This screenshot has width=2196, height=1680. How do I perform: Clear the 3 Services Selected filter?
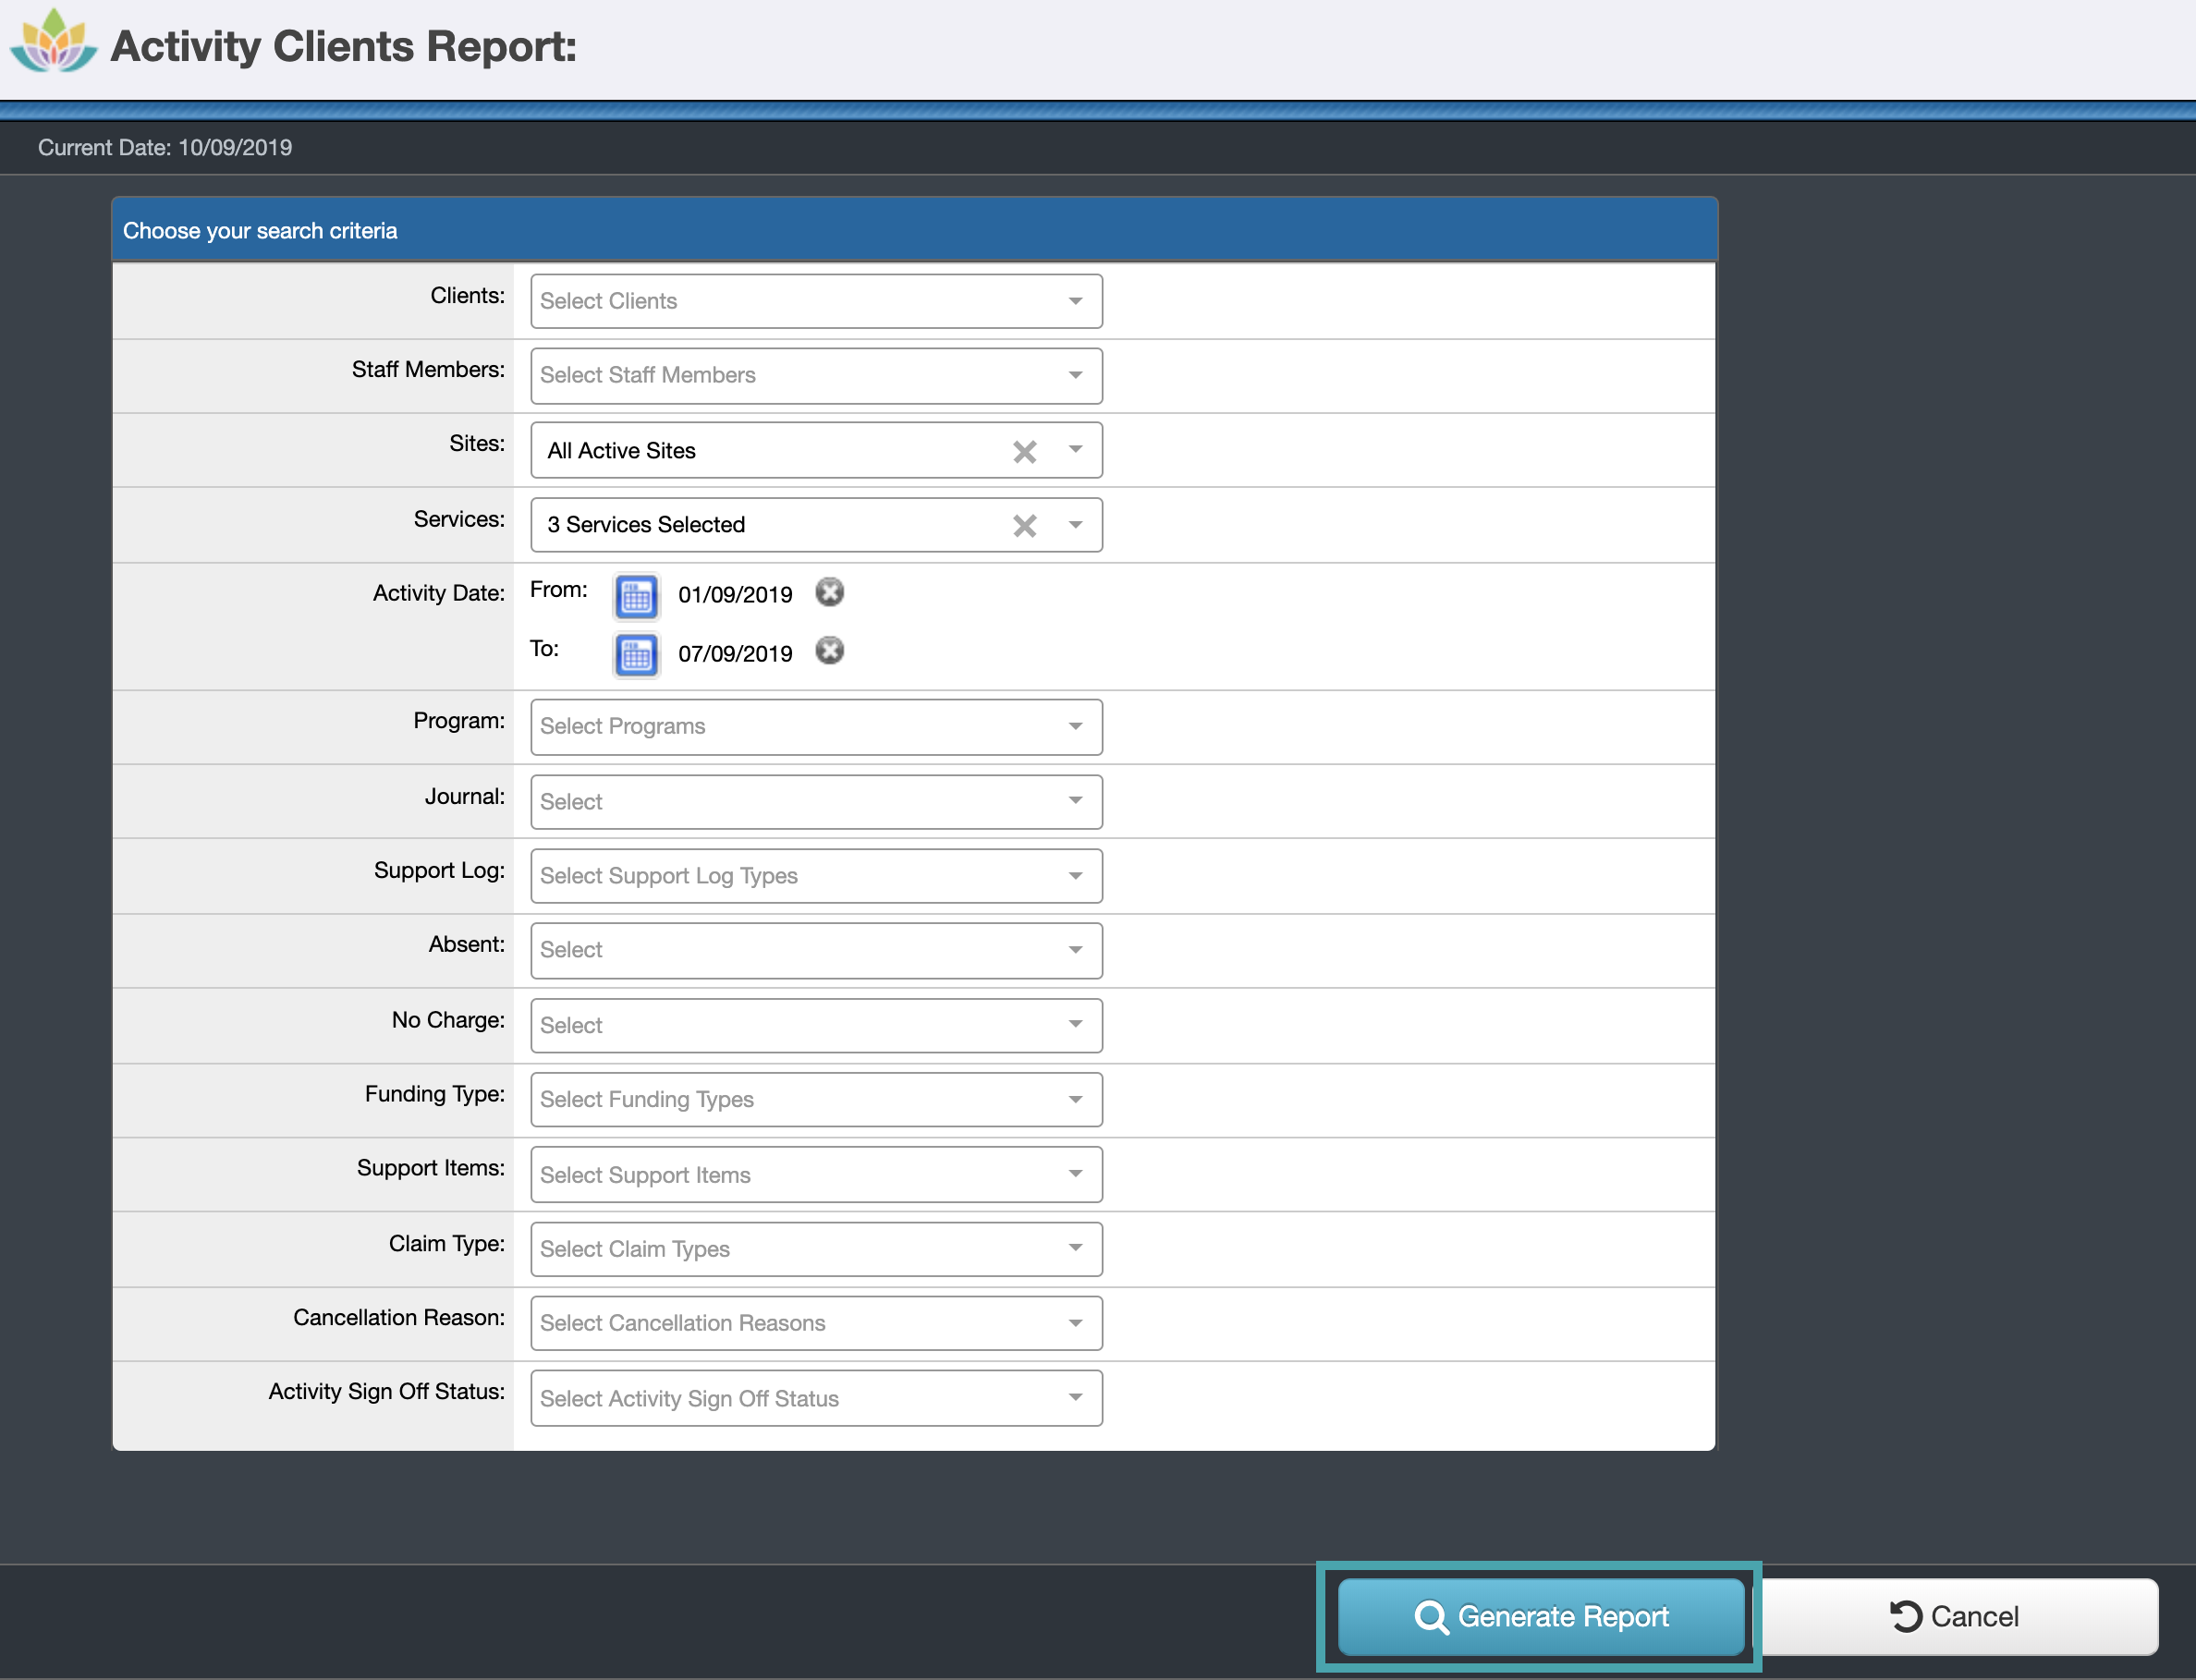click(1025, 525)
